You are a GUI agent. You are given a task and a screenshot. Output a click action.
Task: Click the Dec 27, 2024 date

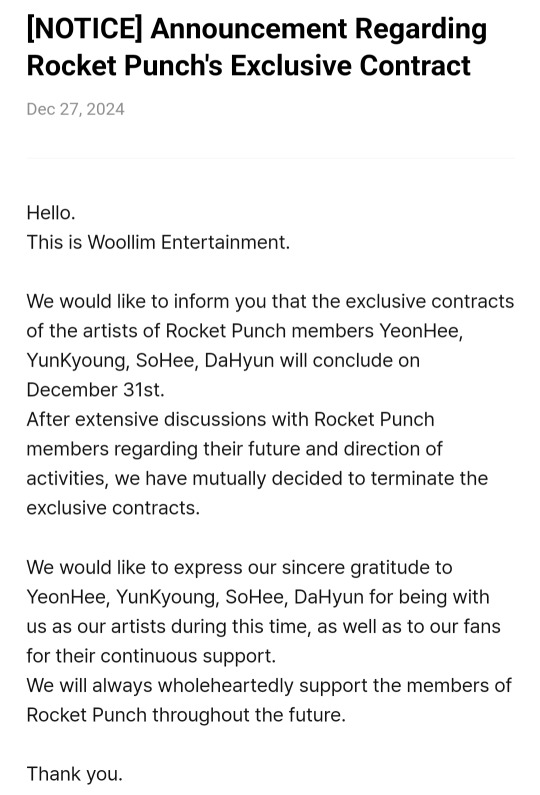click(x=76, y=110)
